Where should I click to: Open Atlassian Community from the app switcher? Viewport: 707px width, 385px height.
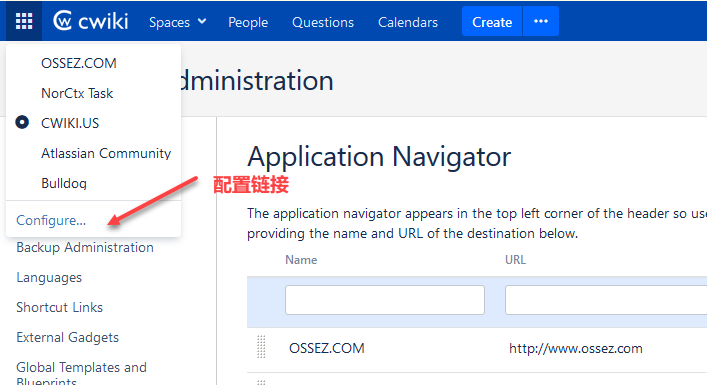106,153
